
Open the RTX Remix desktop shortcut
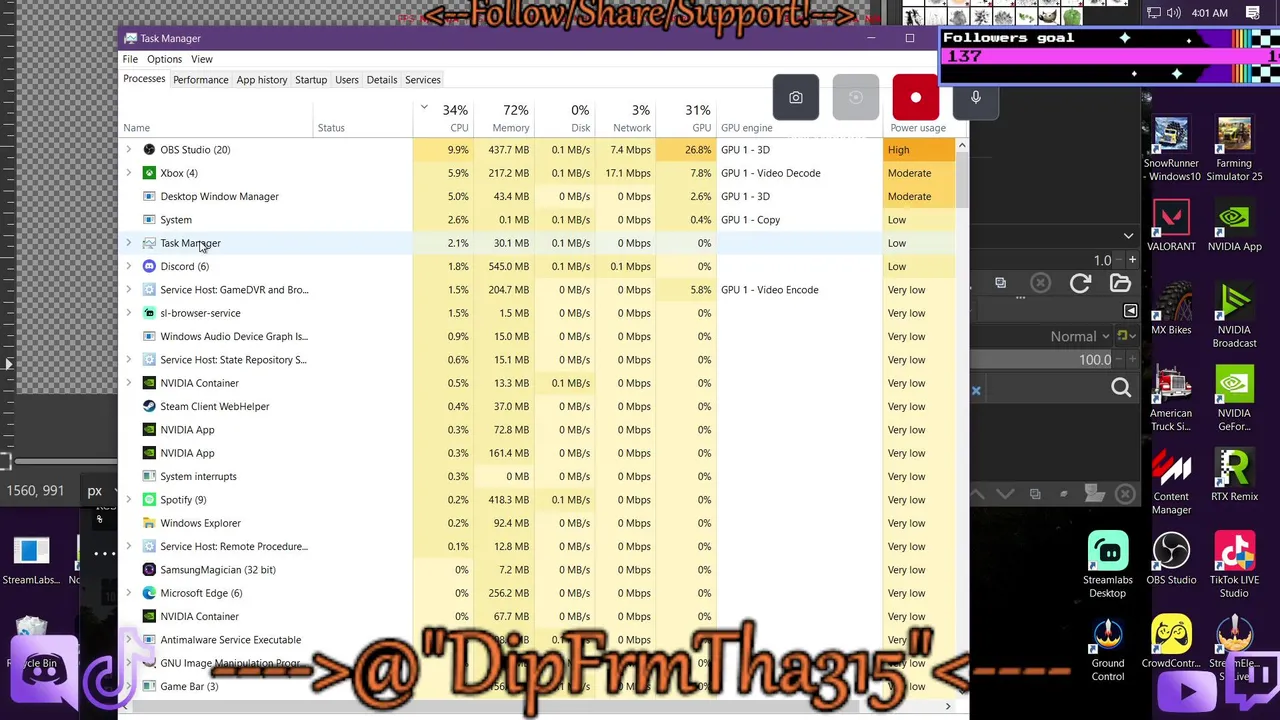[x=1234, y=476]
